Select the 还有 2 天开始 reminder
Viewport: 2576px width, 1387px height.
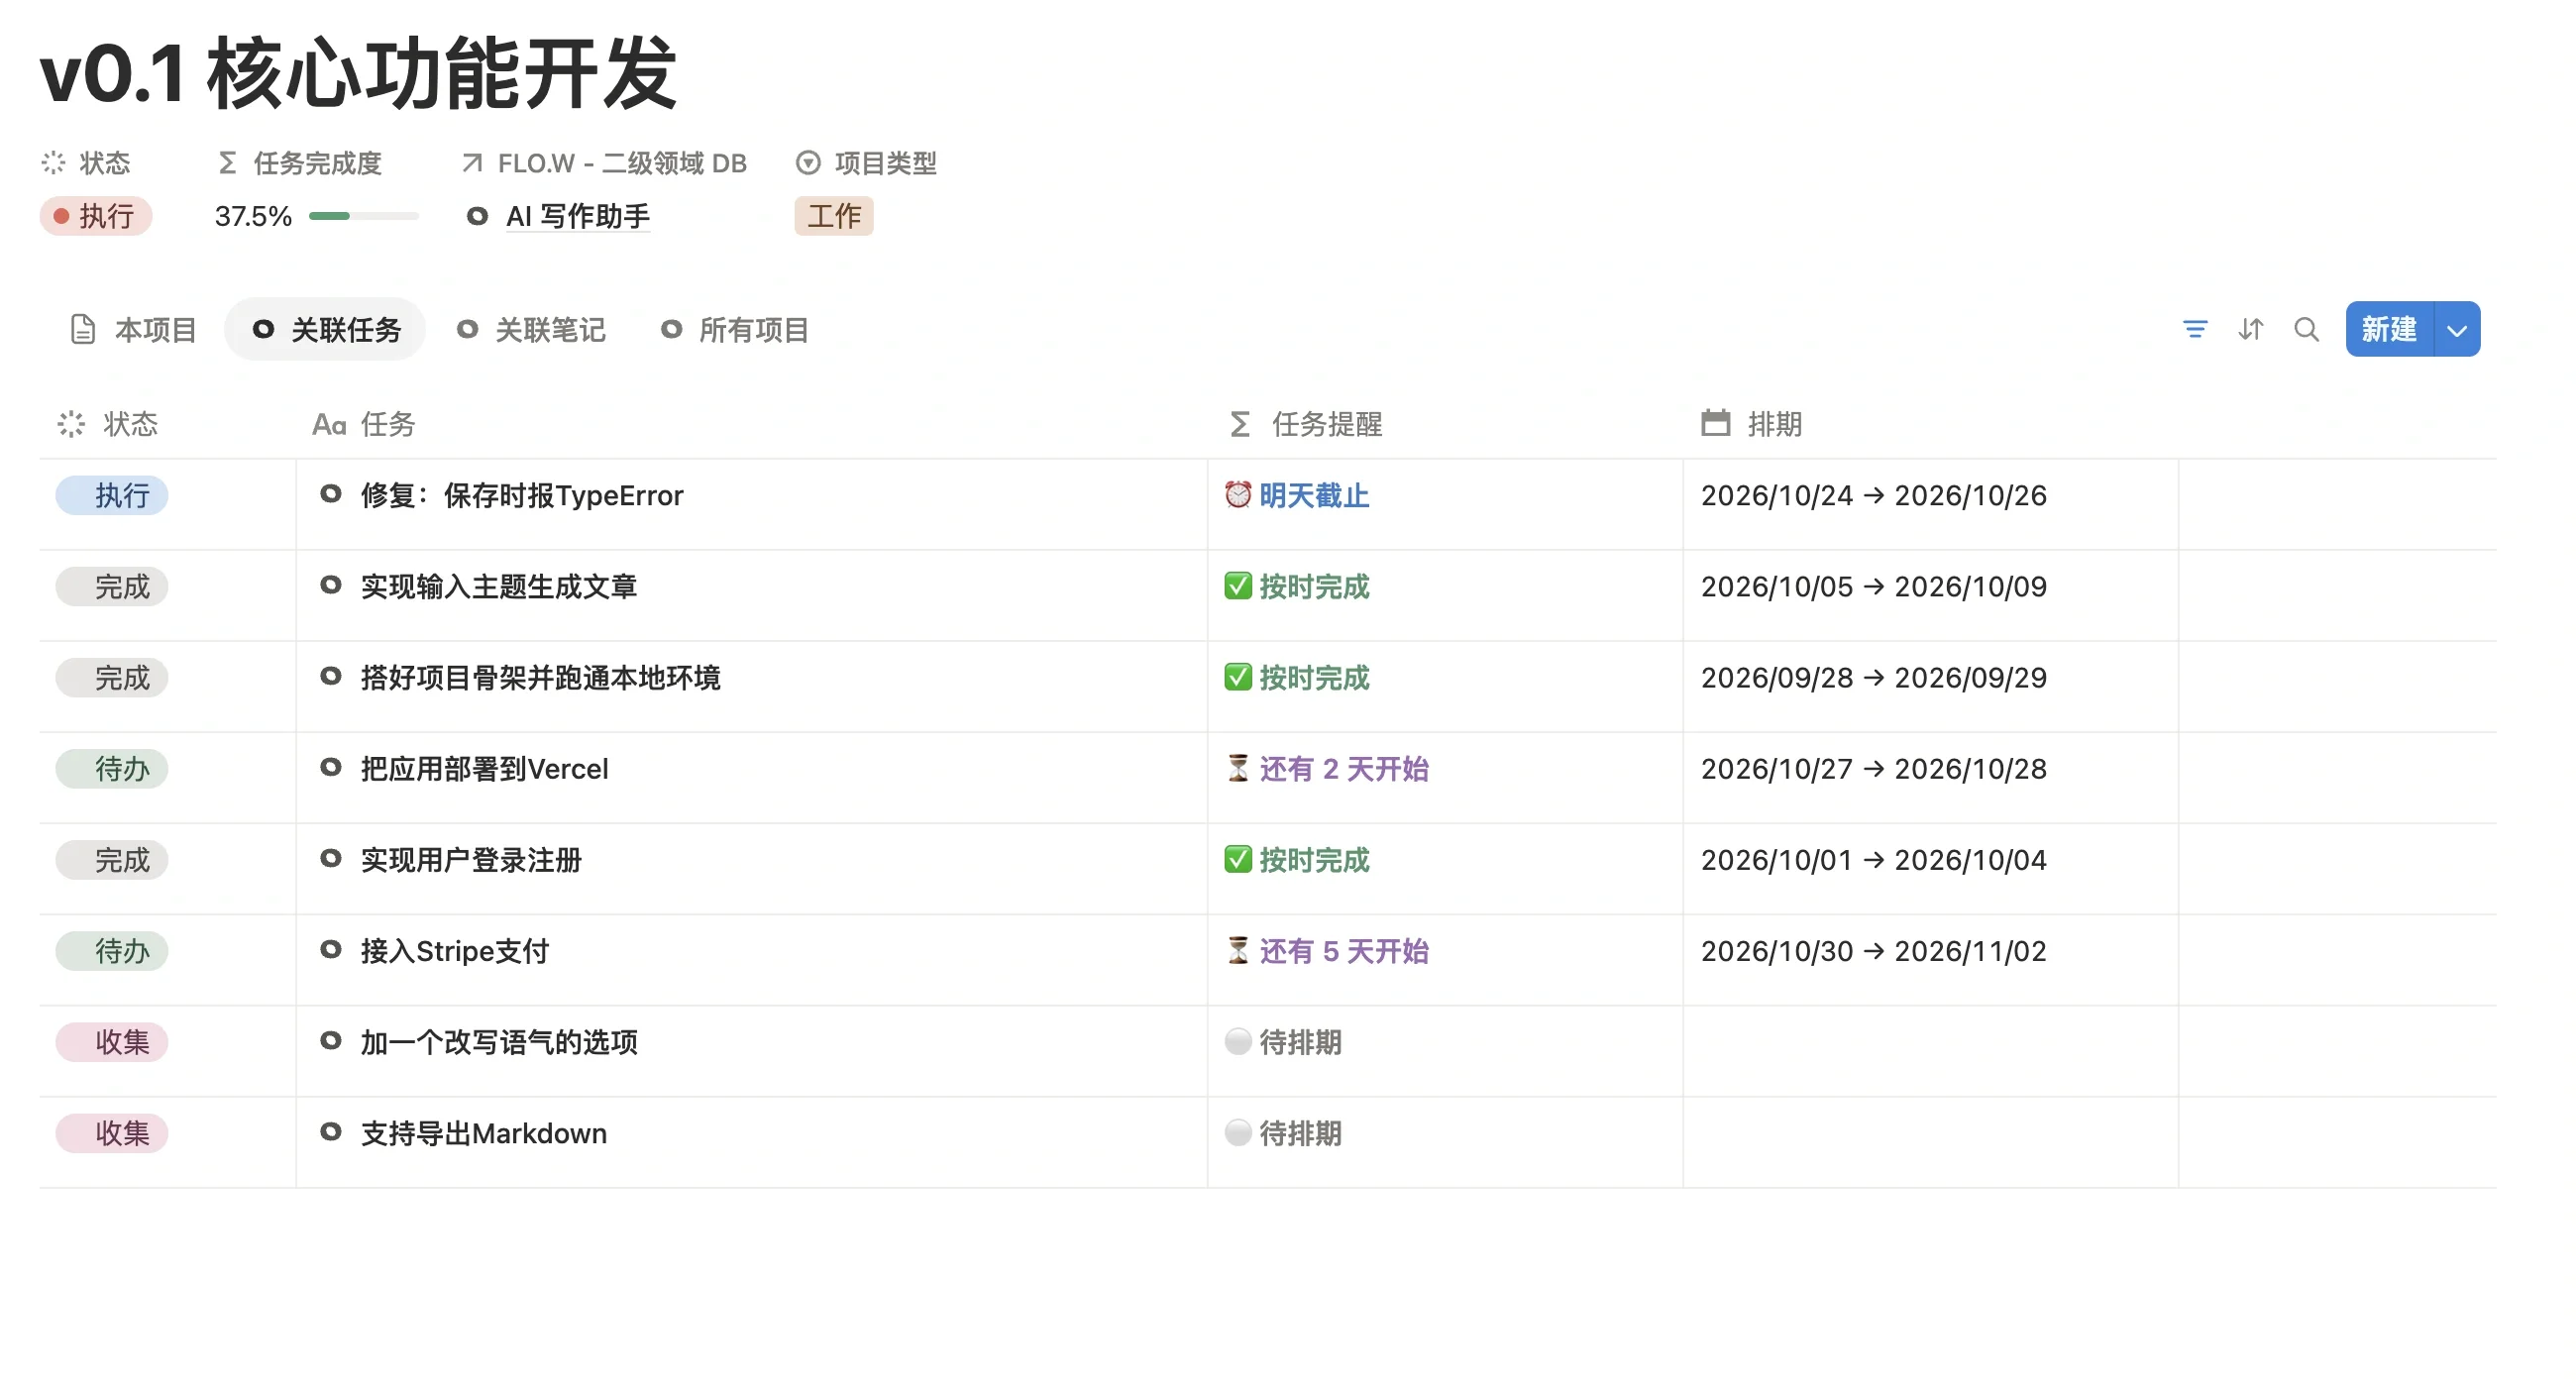1327,768
